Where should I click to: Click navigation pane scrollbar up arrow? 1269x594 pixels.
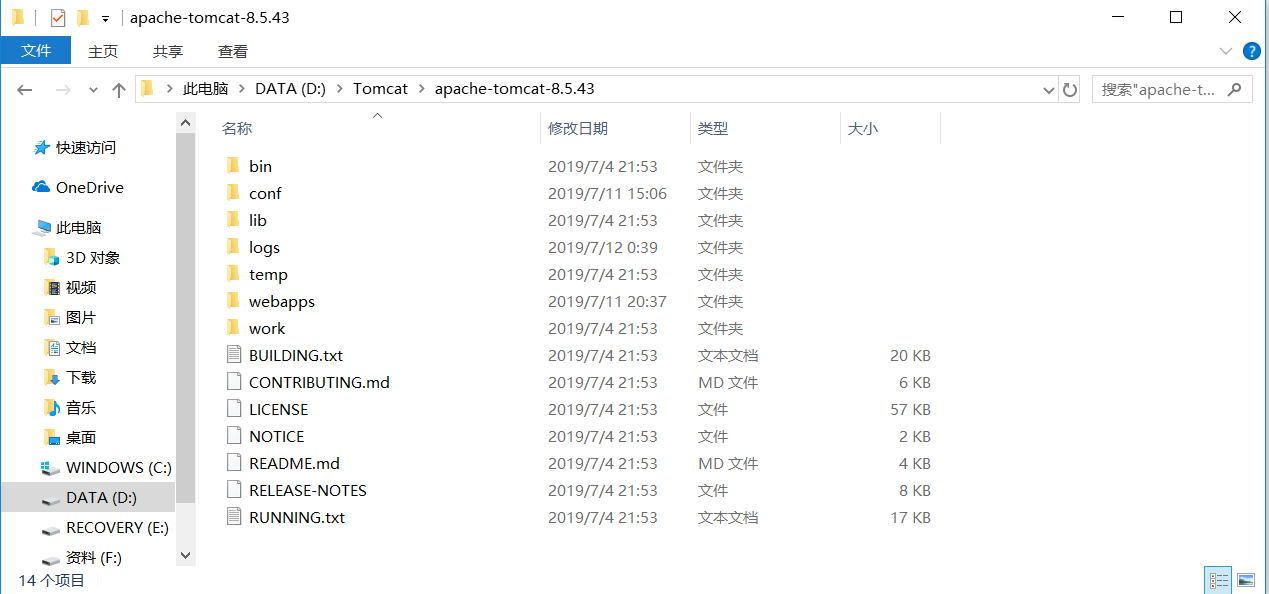click(186, 122)
